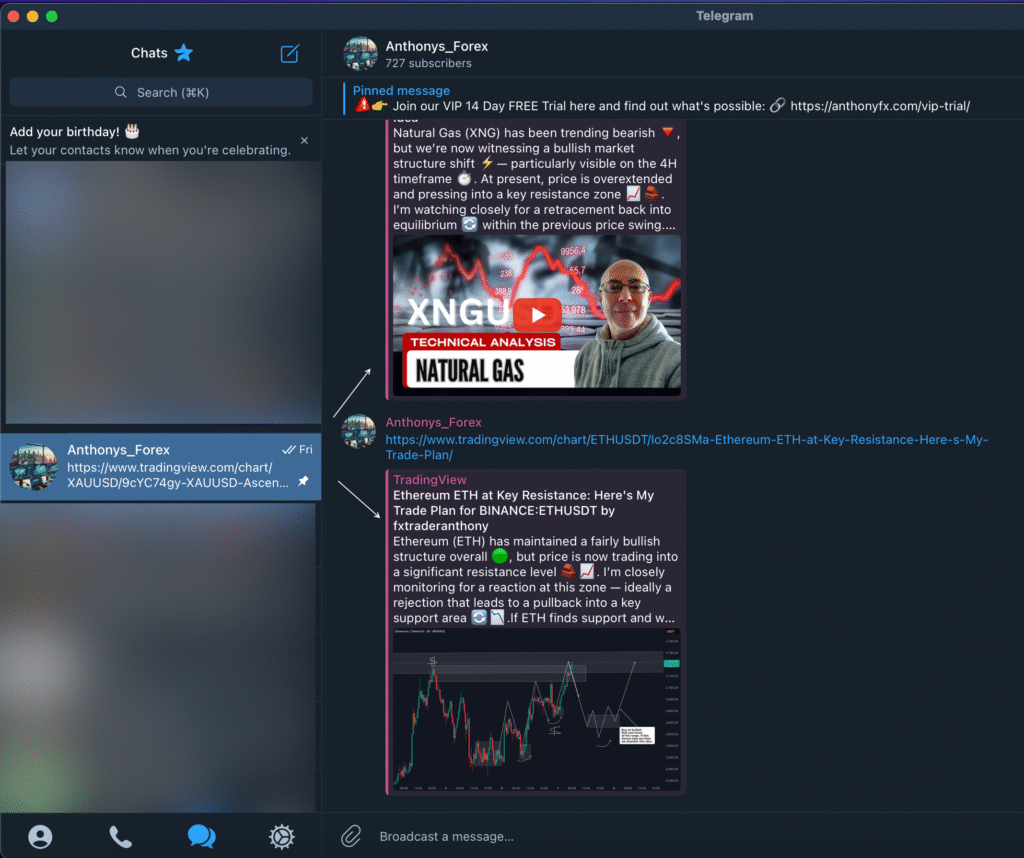The height and width of the screenshot is (858, 1024).
Task: Click the star icon beside Chats
Action: (x=184, y=53)
